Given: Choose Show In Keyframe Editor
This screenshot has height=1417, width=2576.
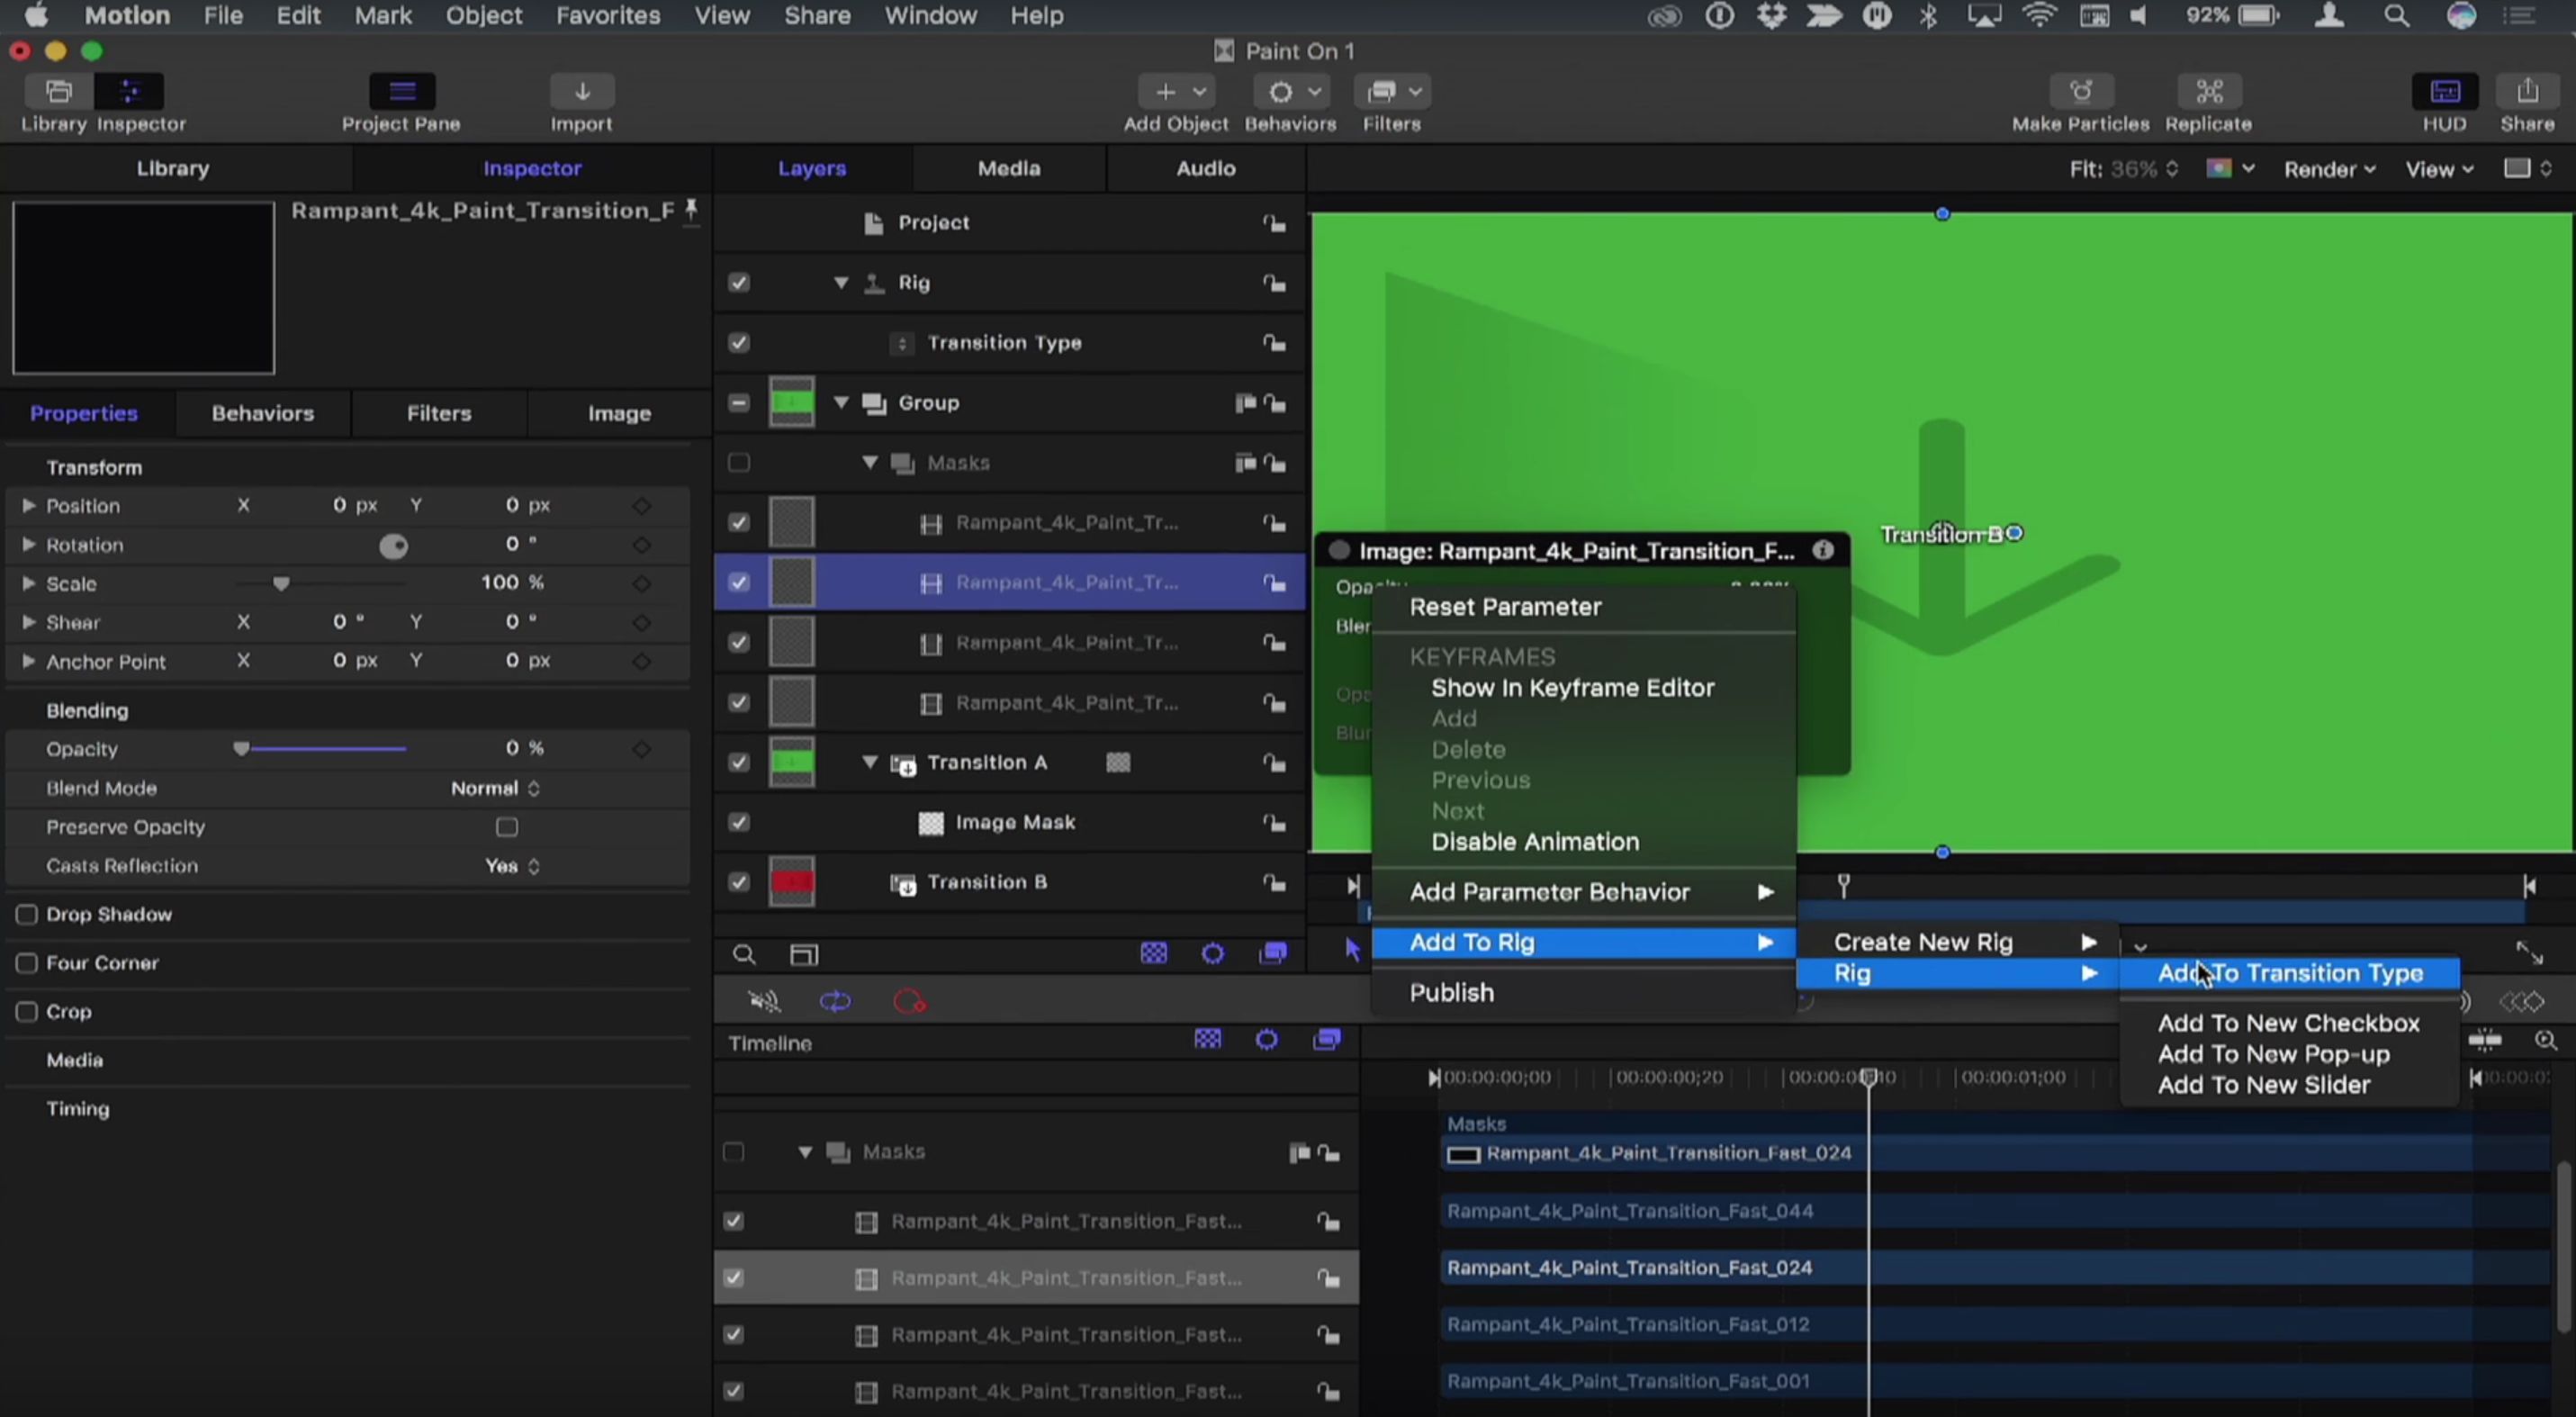Looking at the screenshot, I should coord(1572,688).
